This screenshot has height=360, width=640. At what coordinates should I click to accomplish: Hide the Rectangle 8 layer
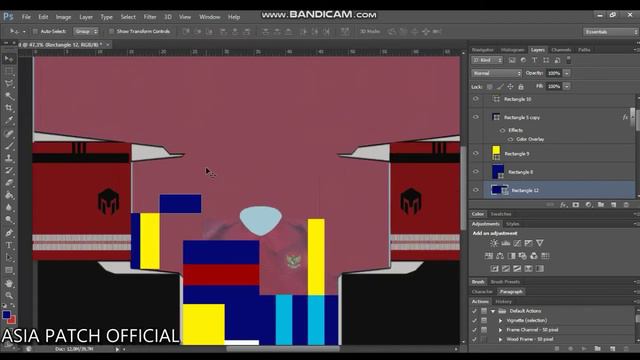[476, 172]
